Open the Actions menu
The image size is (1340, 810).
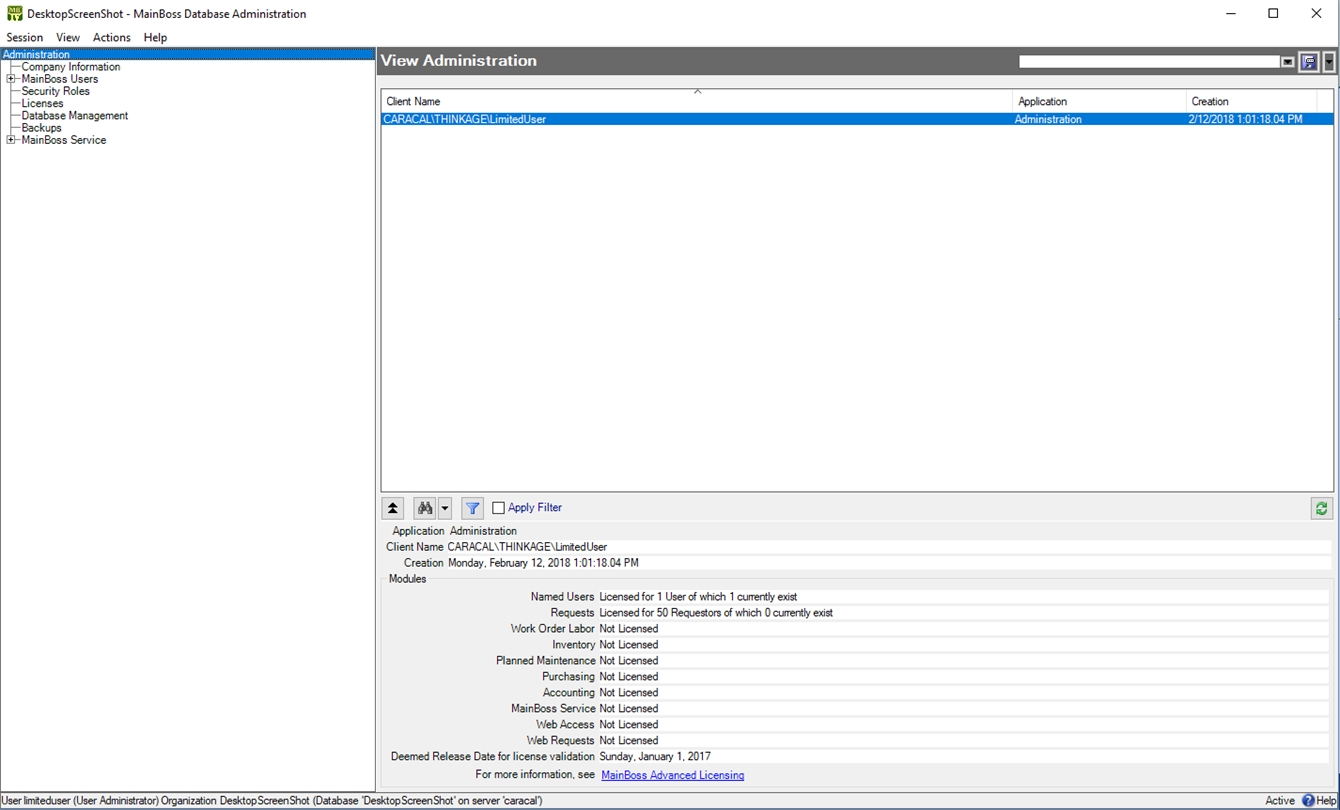(x=112, y=37)
